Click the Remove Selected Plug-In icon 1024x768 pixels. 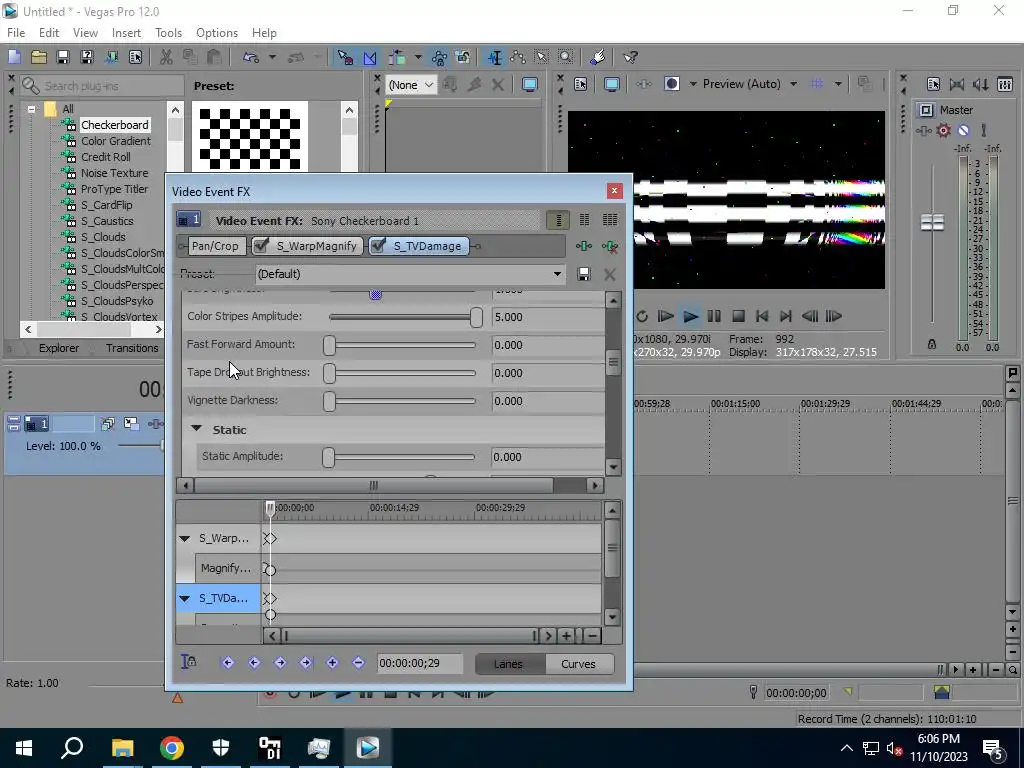[x=610, y=246]
